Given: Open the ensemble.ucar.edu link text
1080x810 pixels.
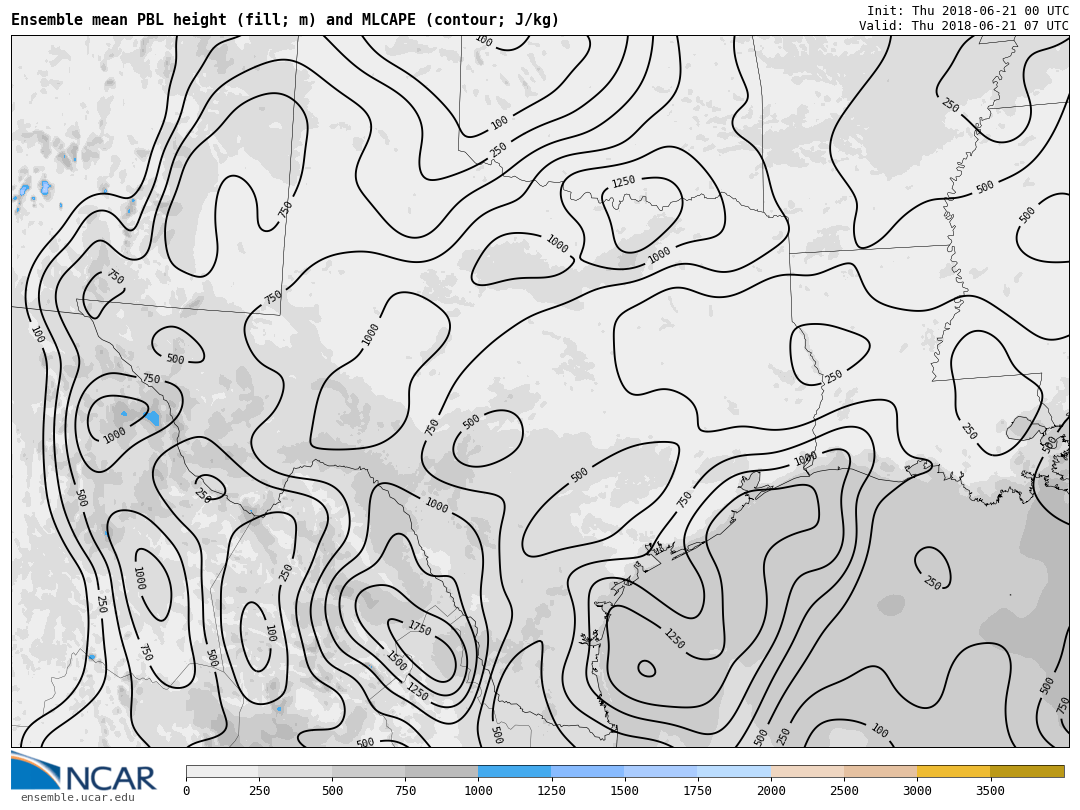Looking at the screenshot, I should (x=78, y=798).
